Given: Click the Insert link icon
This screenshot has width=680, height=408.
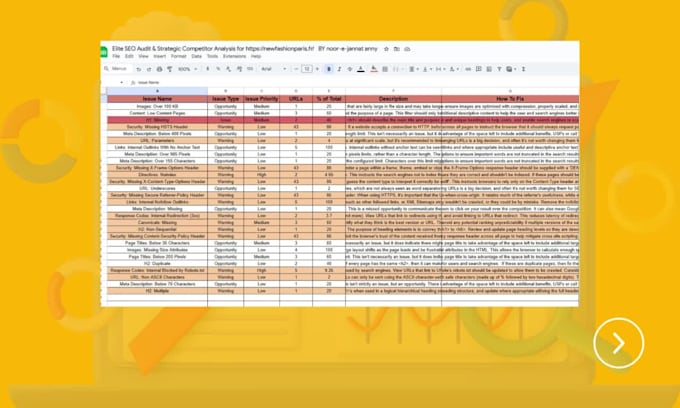Looking at the screenshot, I should click(x=468, y=69).
